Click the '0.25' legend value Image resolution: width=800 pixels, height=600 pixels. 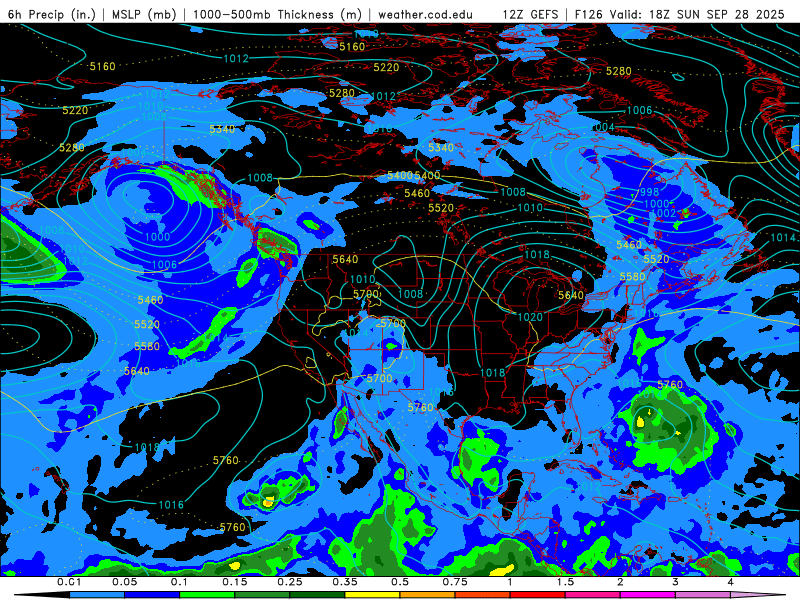[x=290, y=582]
